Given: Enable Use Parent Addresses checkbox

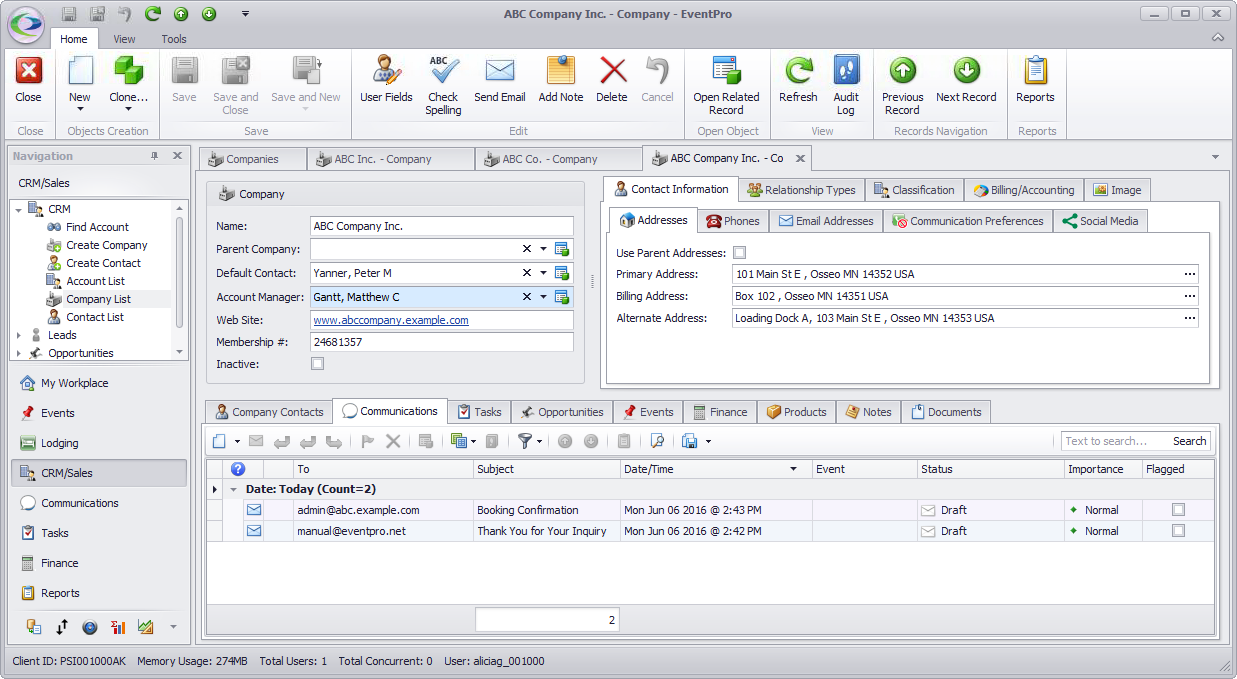Looking at the screenshot, I should (x=739, y=253).
